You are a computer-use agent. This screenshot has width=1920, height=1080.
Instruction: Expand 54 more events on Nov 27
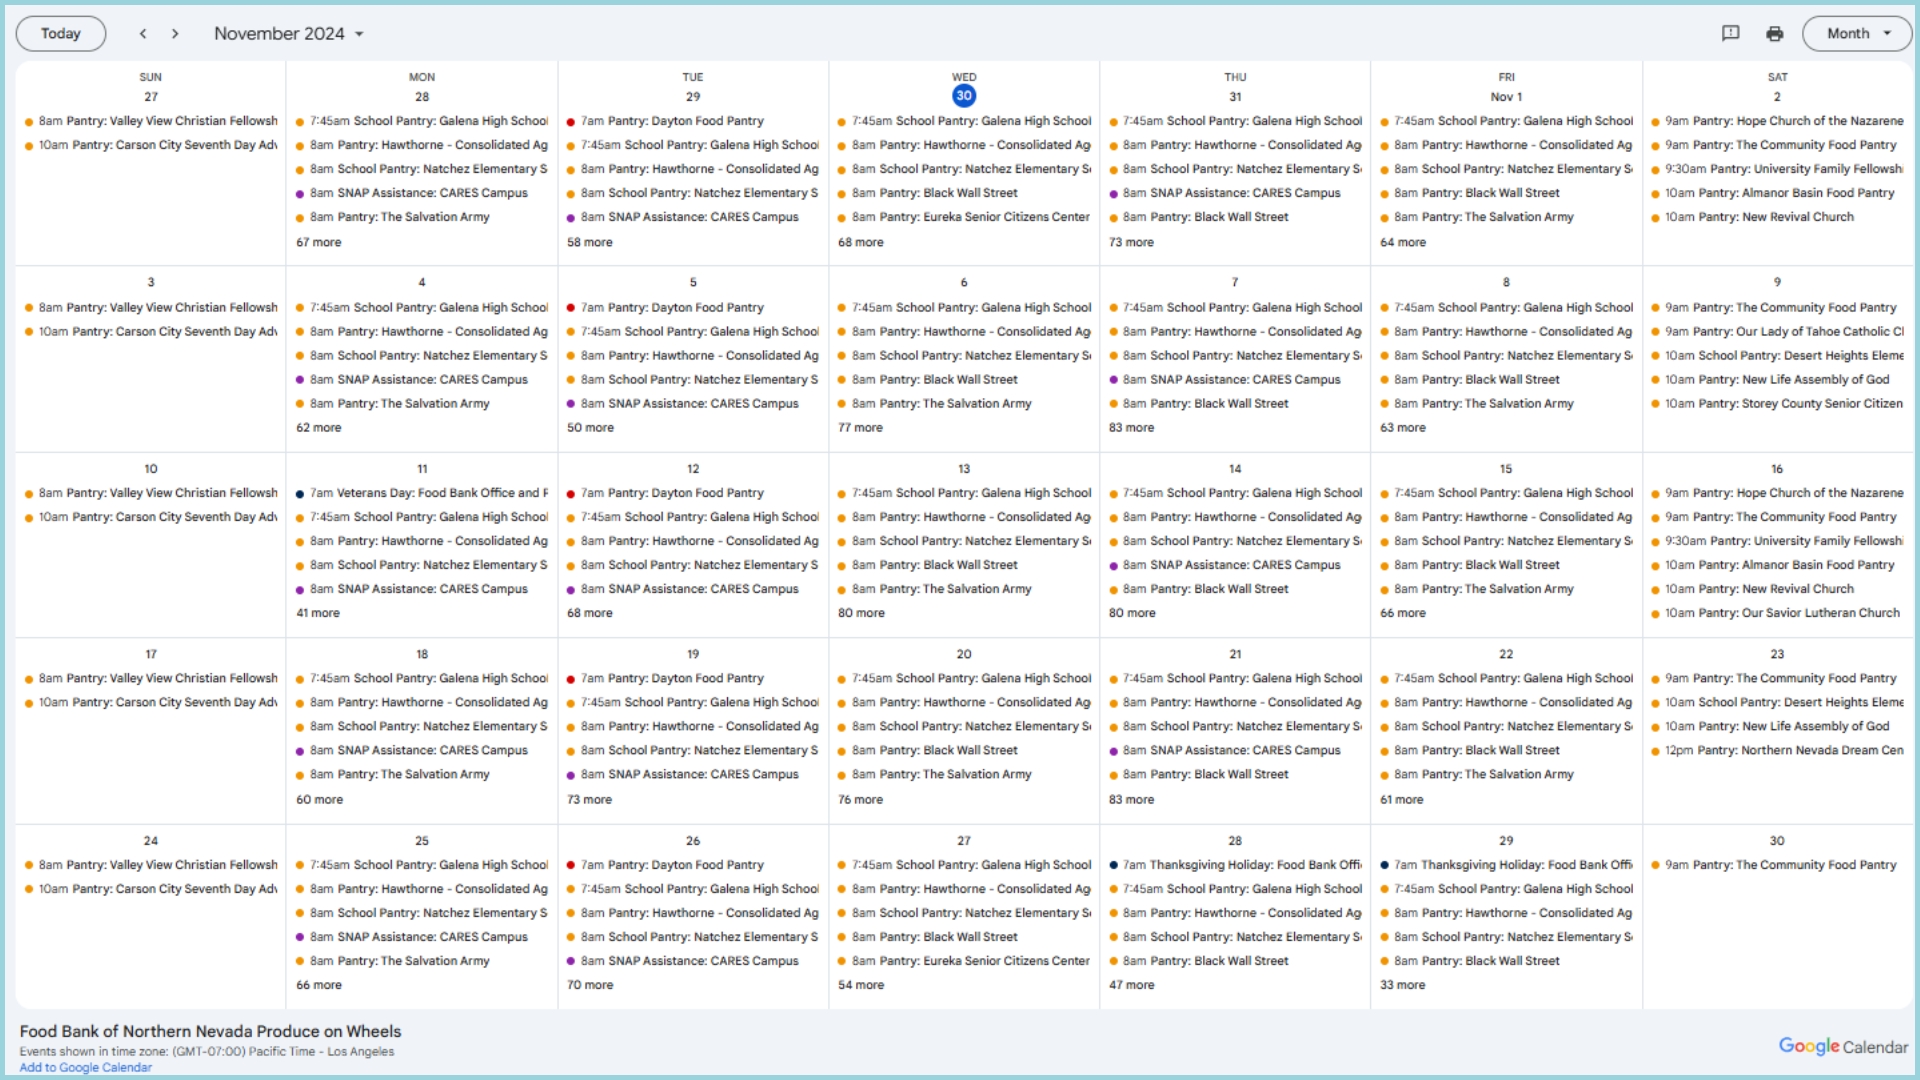861,985
